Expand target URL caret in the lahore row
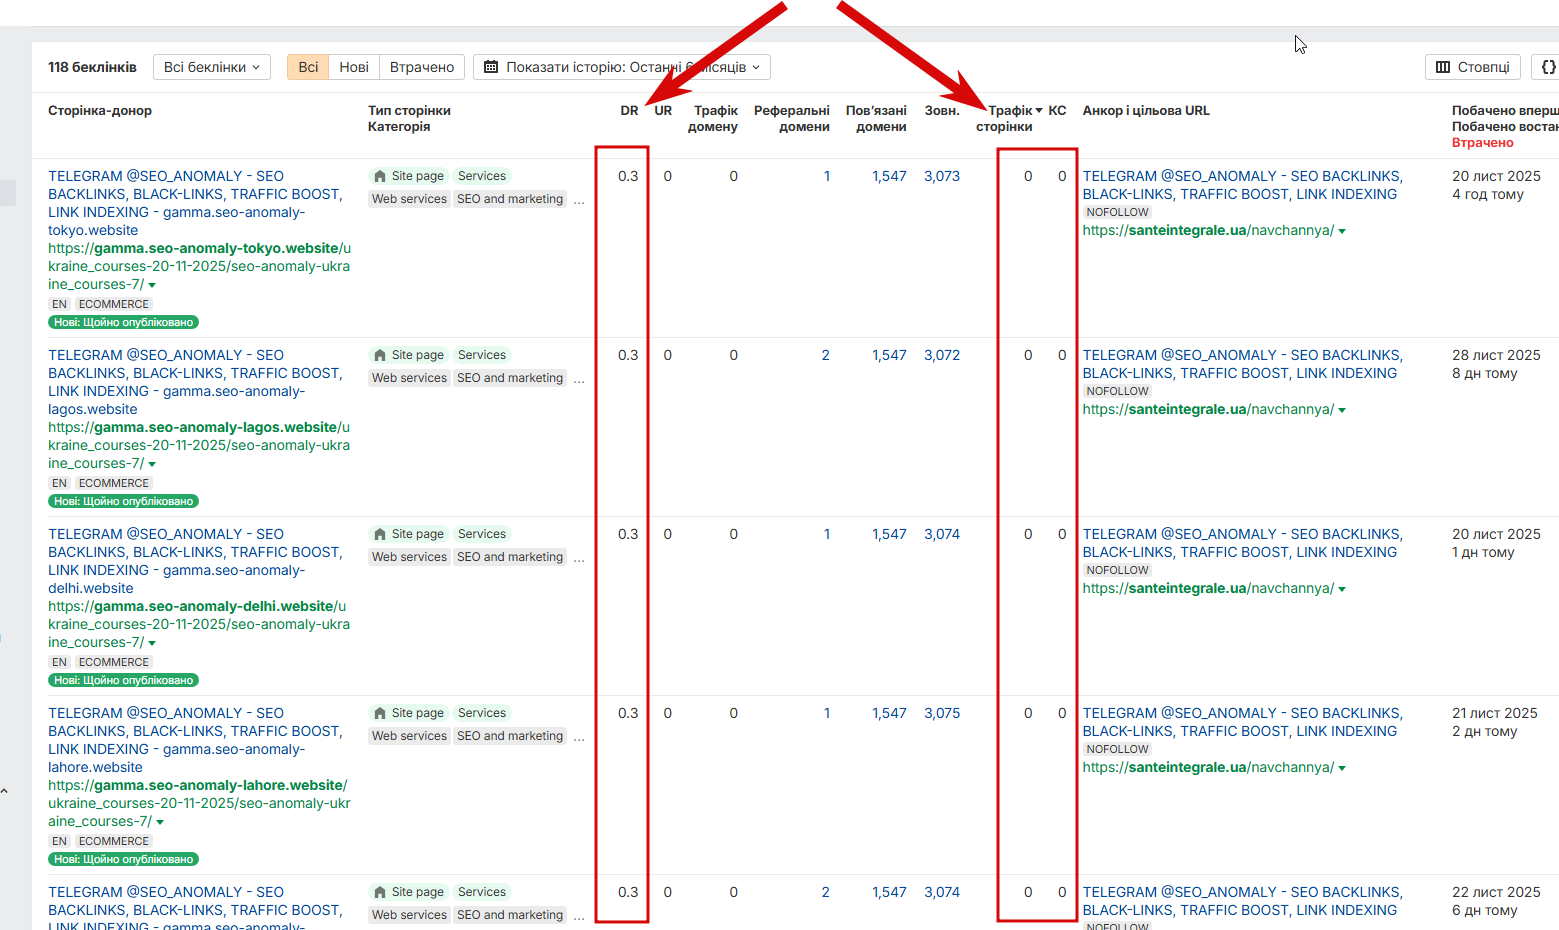This screenshot has width=1559, height=930. point(1342,768)
